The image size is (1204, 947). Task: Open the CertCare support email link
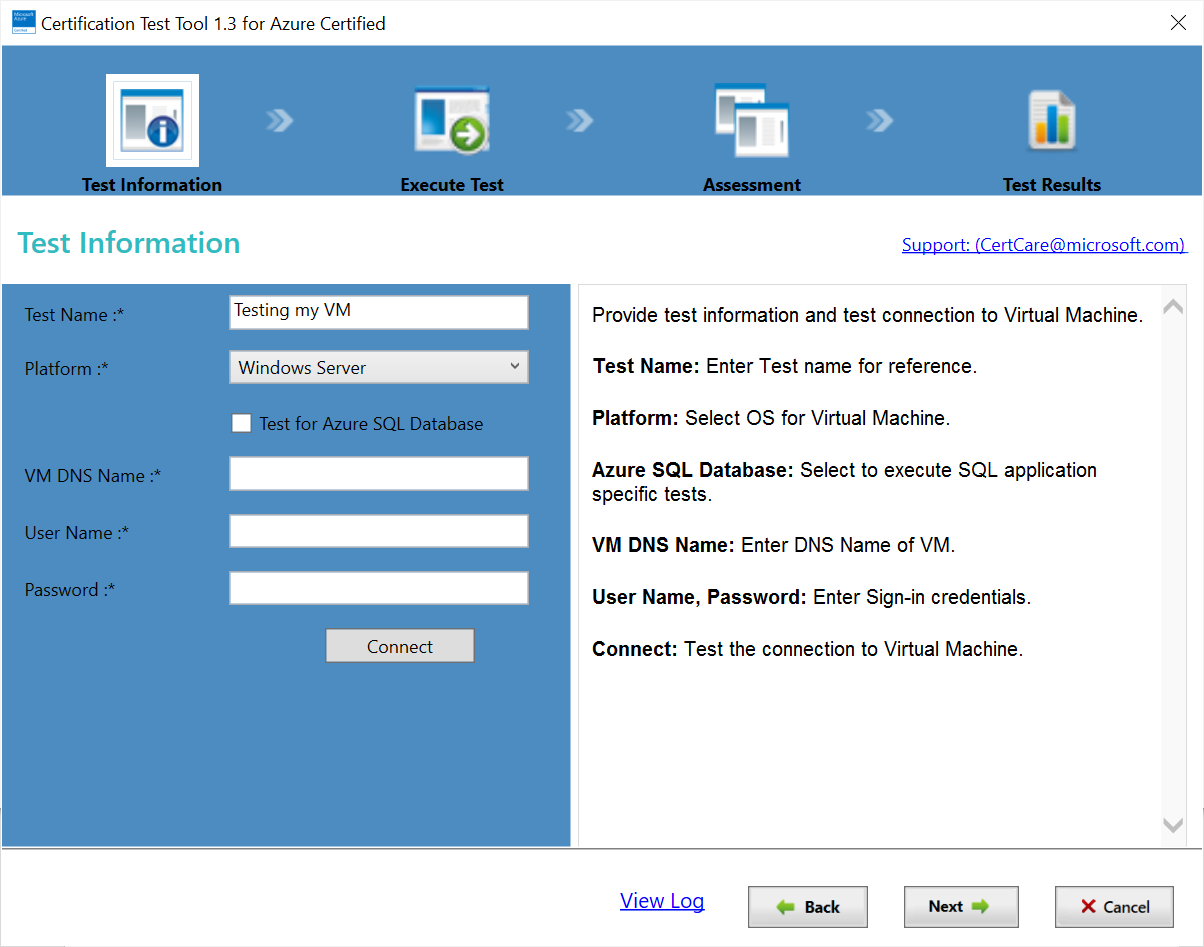(x=1044, y=245)
